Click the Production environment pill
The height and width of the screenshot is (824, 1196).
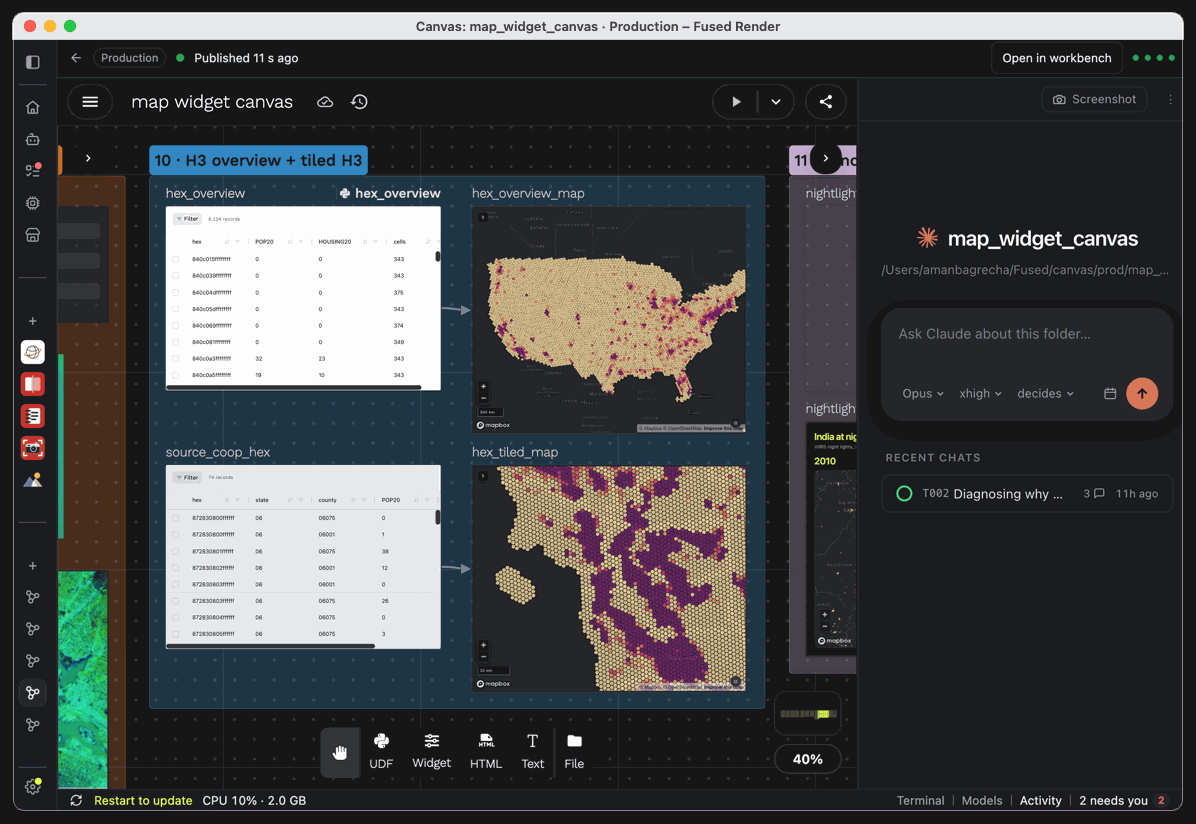(129, 58)
